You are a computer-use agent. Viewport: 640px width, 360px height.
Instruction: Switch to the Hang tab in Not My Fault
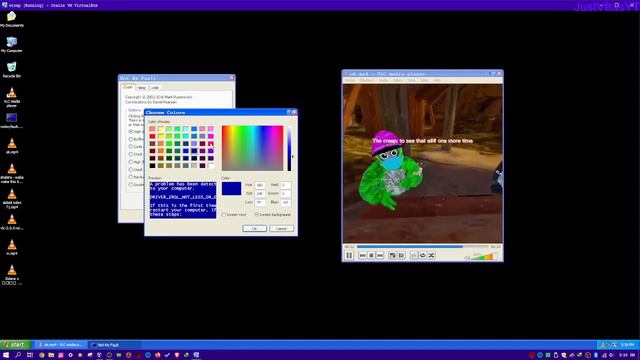coord(141,88)
